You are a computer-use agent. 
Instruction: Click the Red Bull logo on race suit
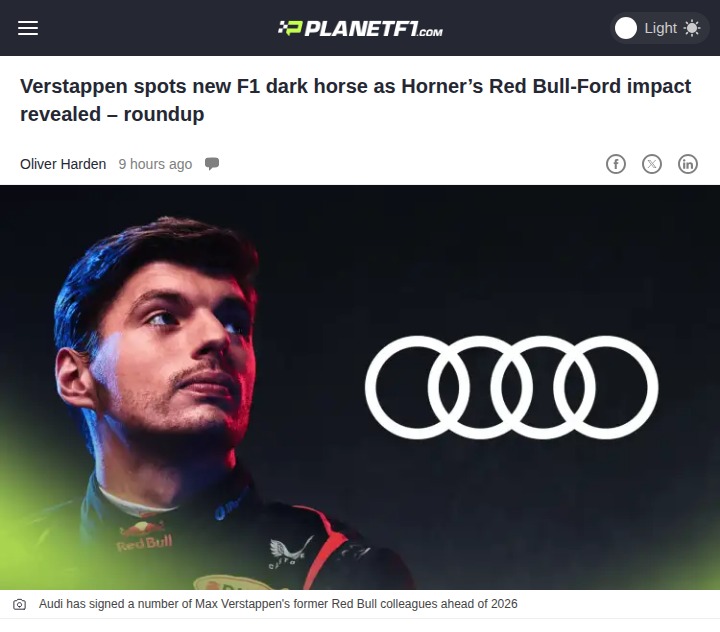click(144, 536)
